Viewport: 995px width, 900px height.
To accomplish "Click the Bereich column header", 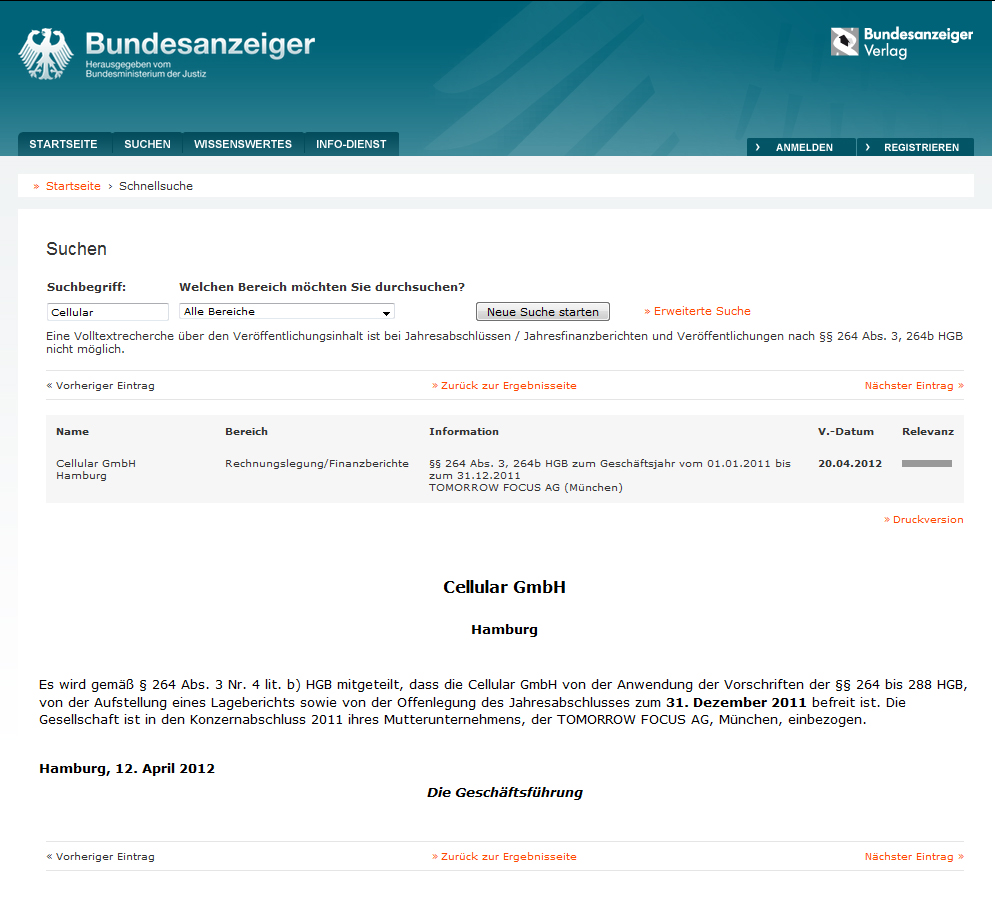I will tap(246, 432).
